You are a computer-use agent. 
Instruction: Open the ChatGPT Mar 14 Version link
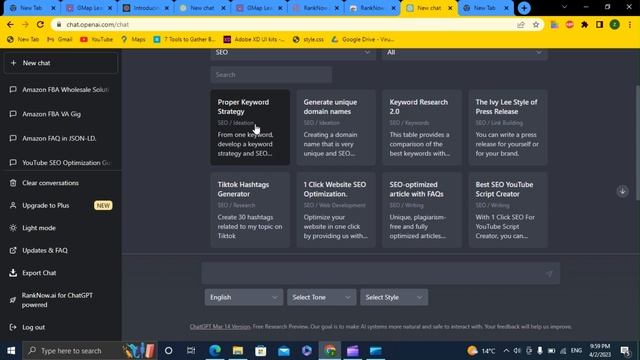pos(220,327)
